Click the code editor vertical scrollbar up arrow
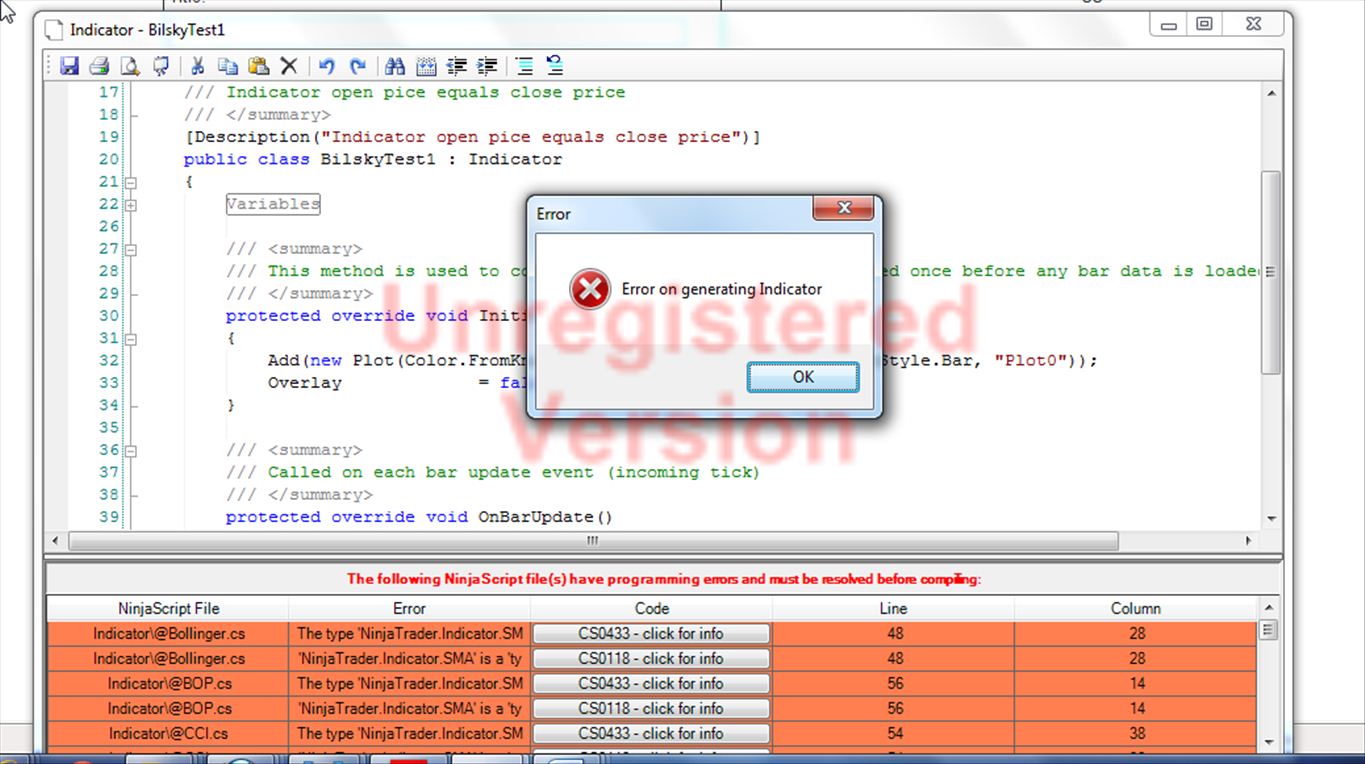1365x764 pixels. point(1271,93)
